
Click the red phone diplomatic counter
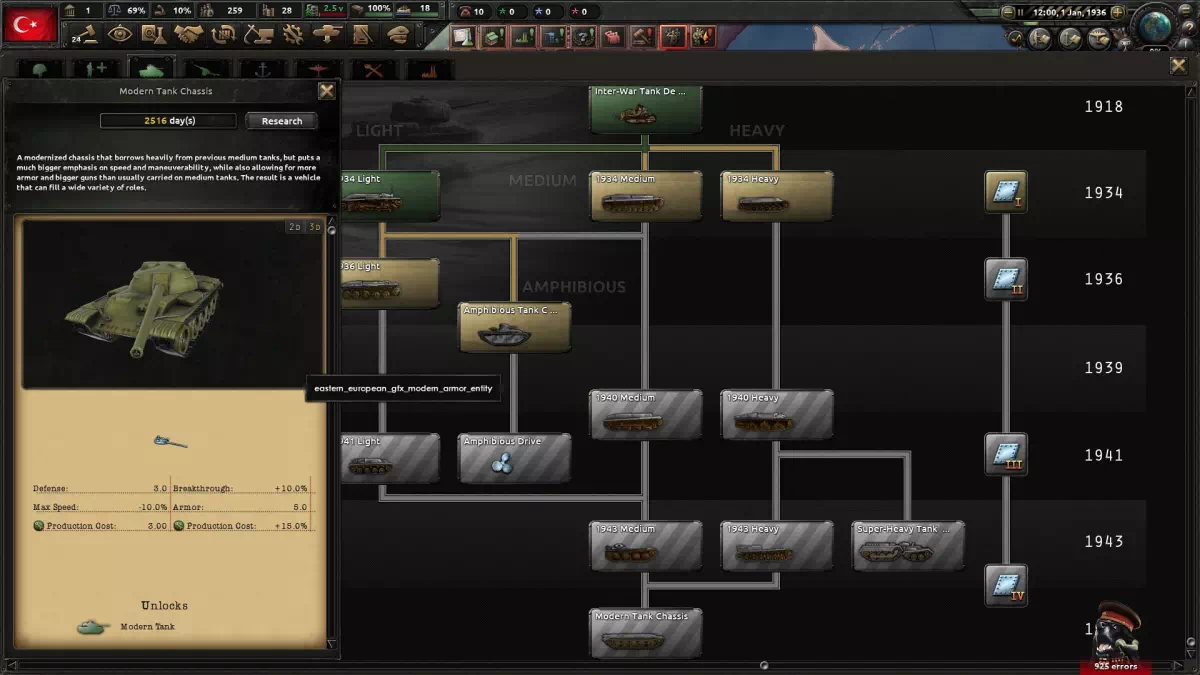[471, 12]
